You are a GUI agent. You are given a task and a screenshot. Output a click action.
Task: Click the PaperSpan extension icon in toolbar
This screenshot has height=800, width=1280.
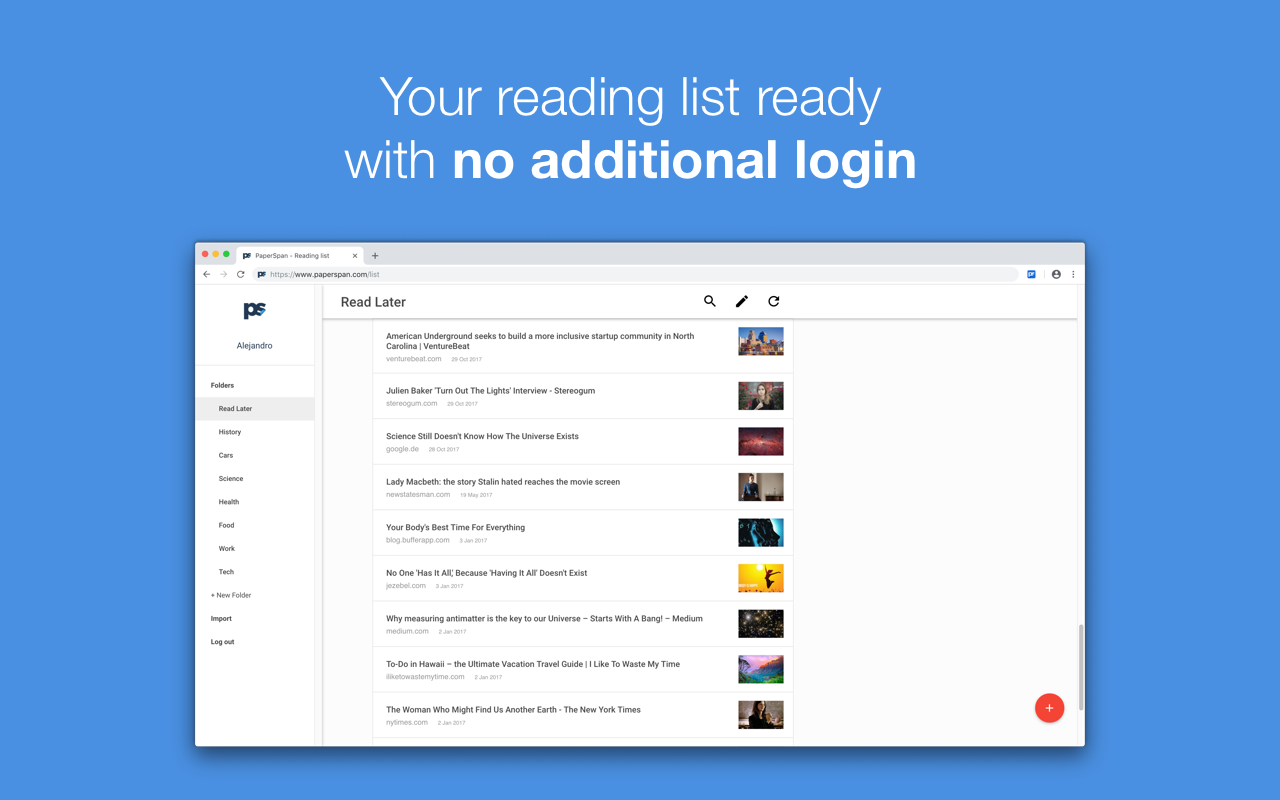pos(1031,274)
